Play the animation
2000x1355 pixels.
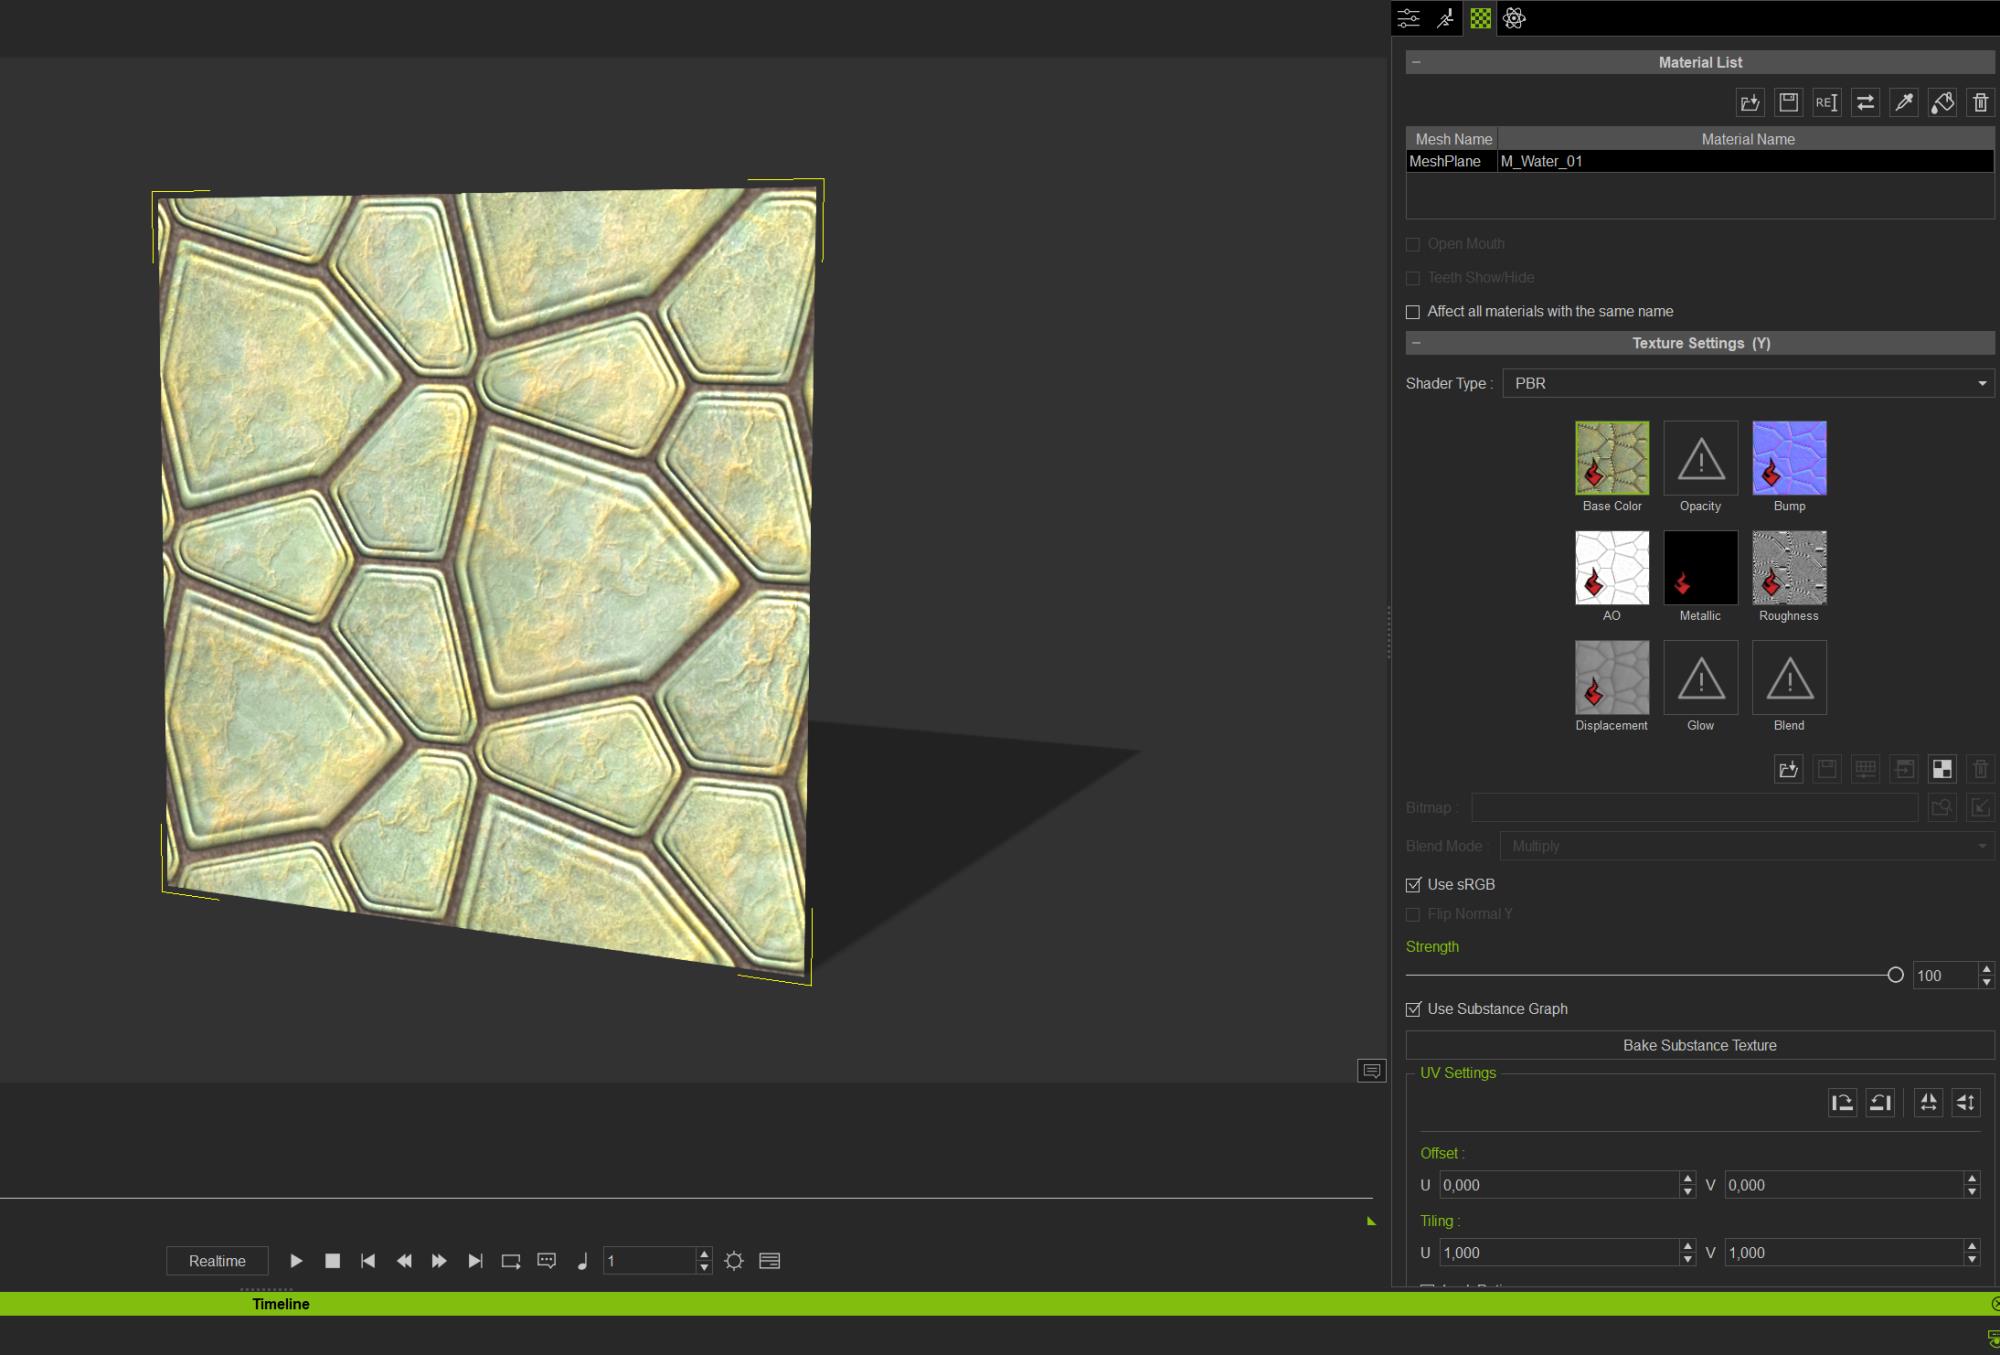pos(296,1261)
